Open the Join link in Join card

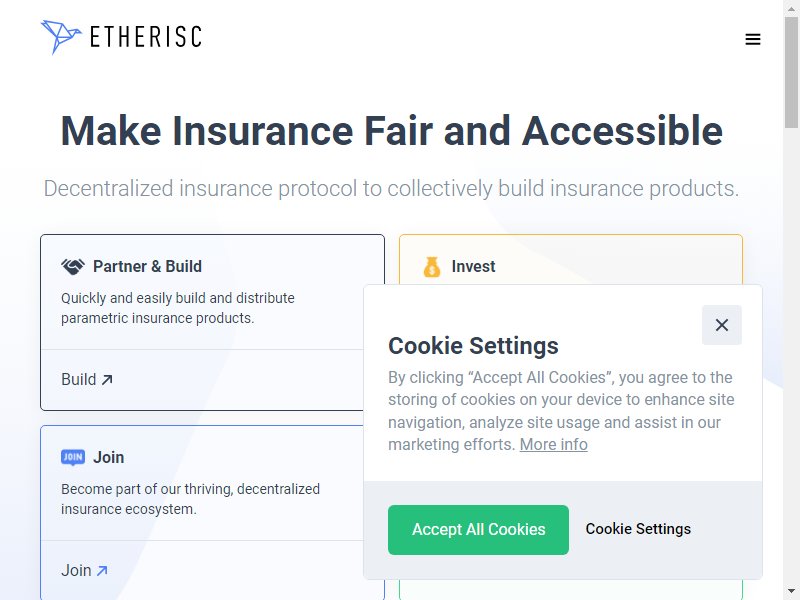click(85, 570)
